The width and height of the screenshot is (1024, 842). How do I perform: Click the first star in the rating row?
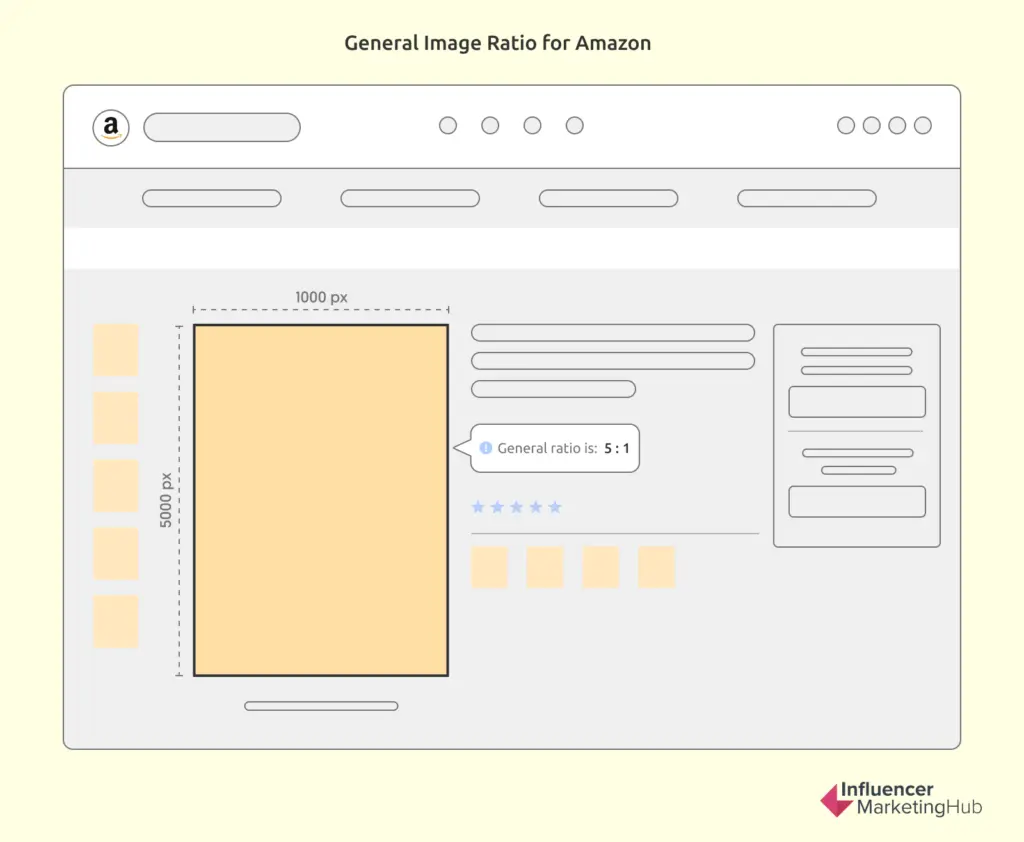(x=478, y=507)
